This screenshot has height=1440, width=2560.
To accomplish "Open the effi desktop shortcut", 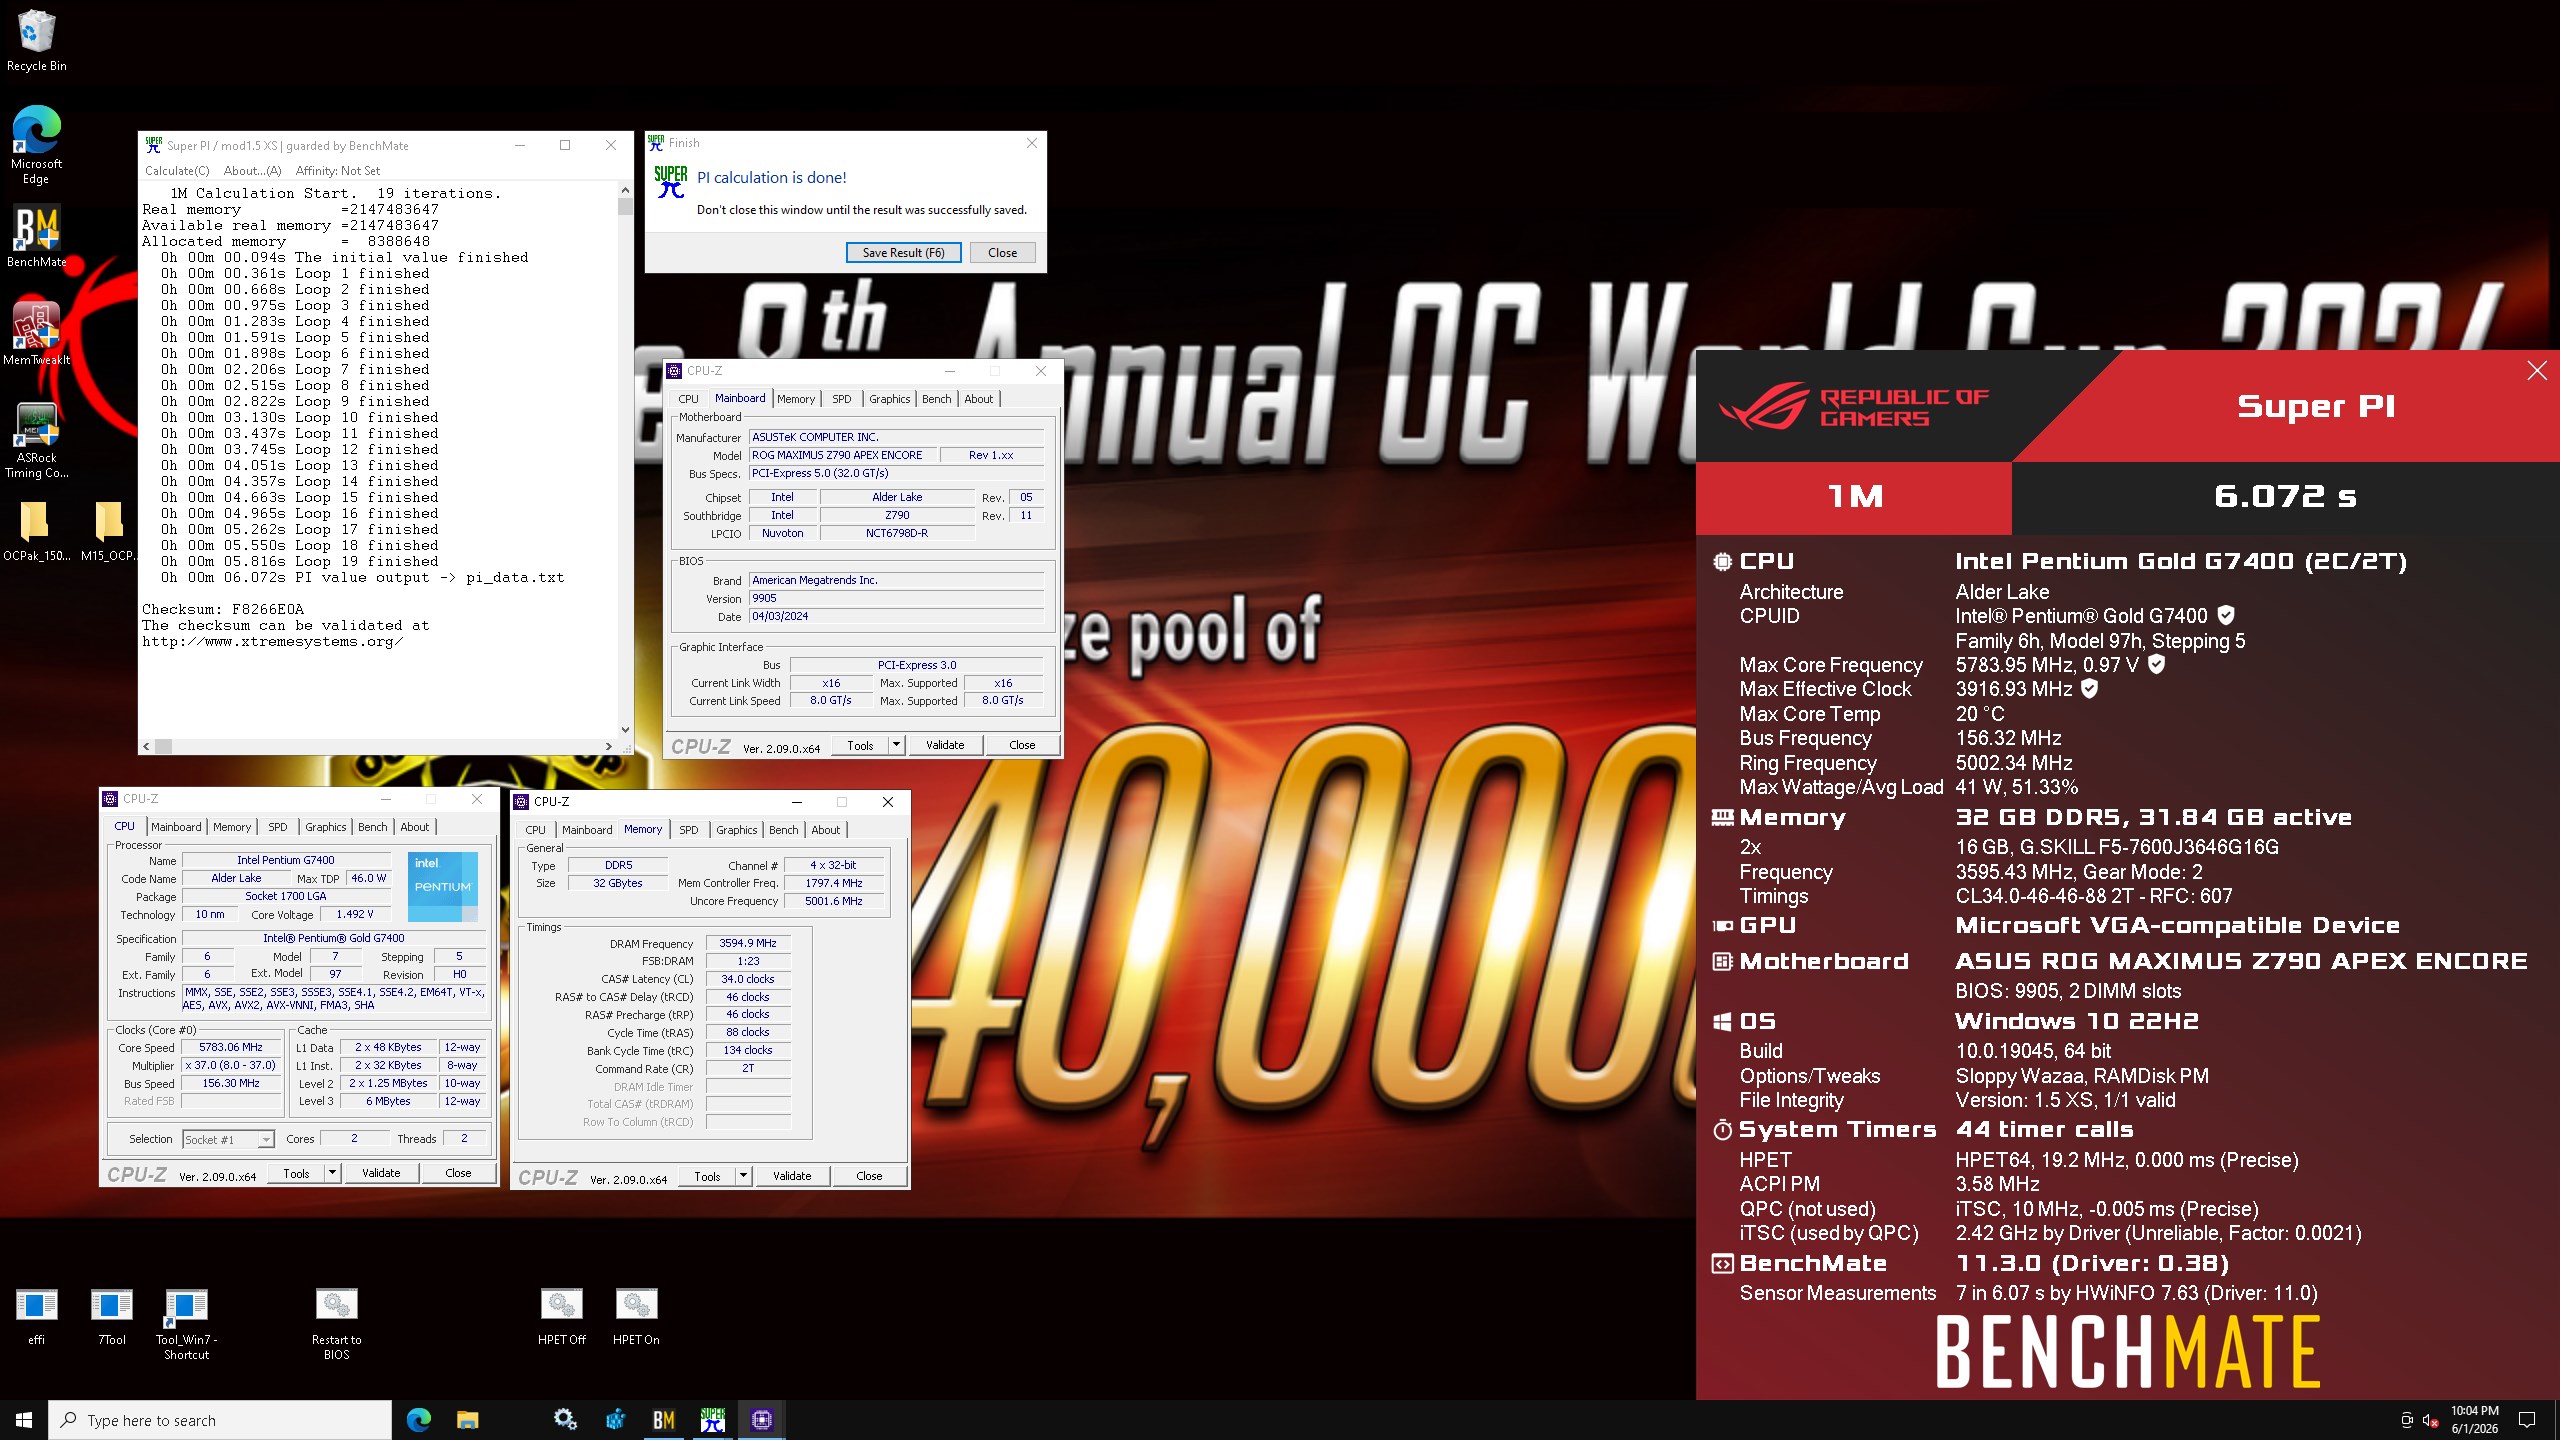I will click(x=37, y=1316).
